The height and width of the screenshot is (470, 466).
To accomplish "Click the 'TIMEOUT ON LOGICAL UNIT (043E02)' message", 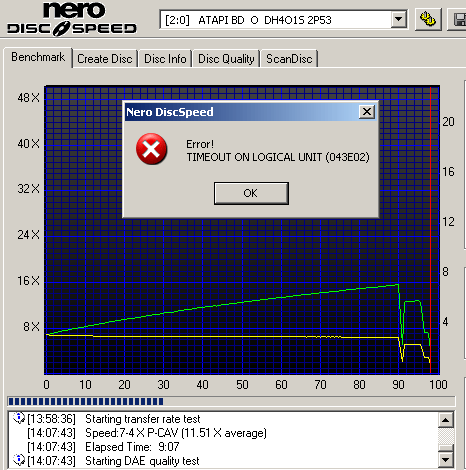I will click(278, 157).
